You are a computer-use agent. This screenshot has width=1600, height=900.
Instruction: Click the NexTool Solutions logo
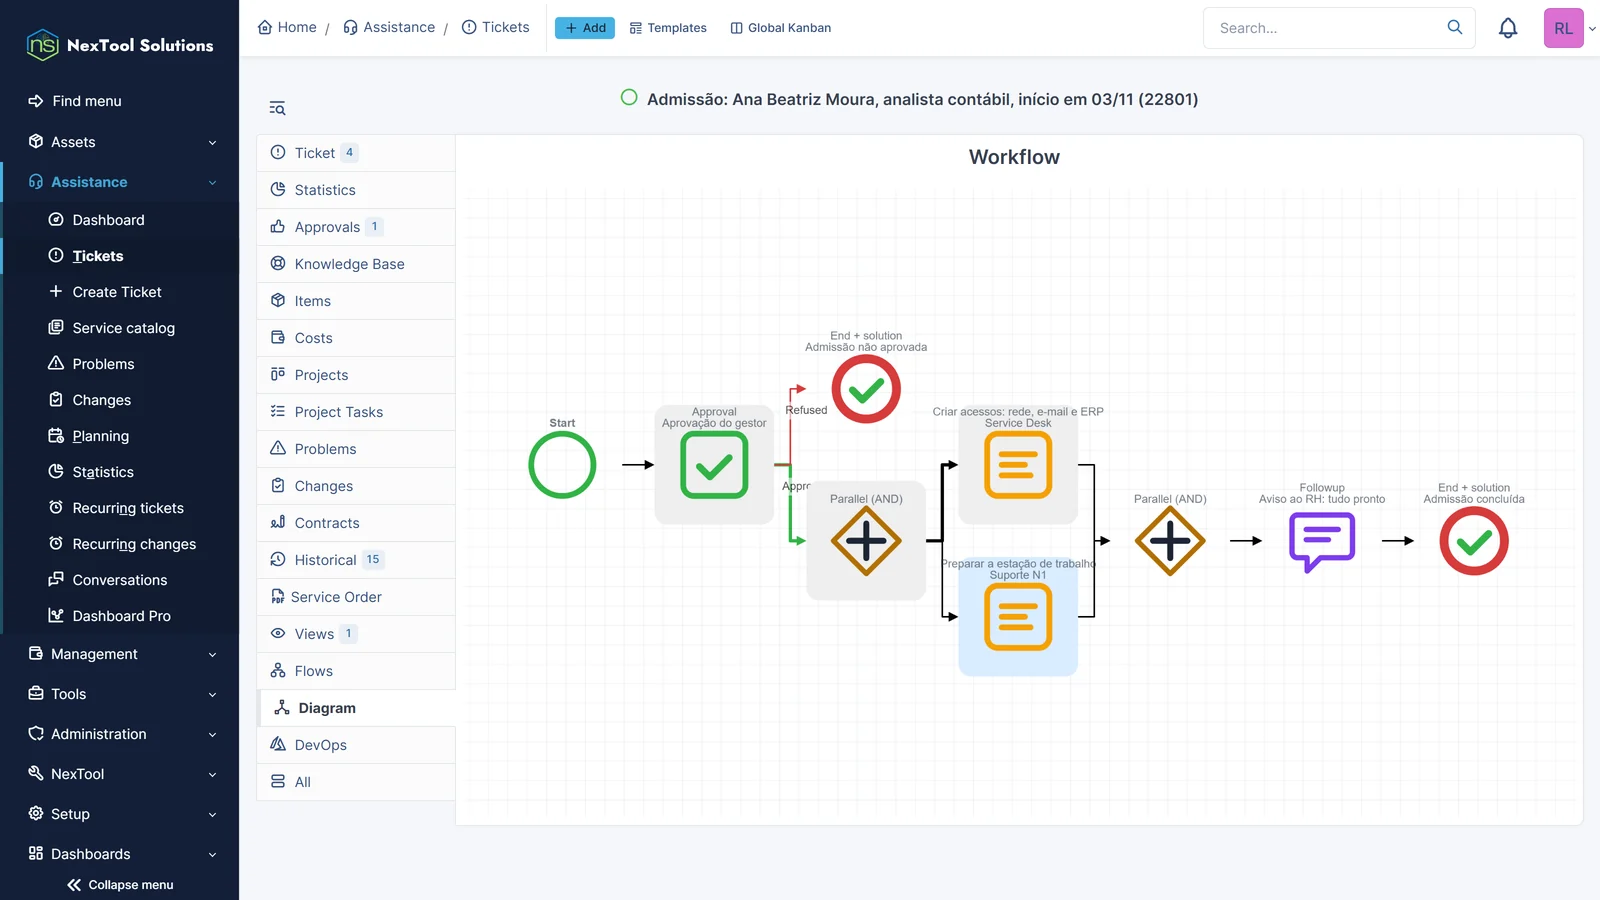coord(120,45)
